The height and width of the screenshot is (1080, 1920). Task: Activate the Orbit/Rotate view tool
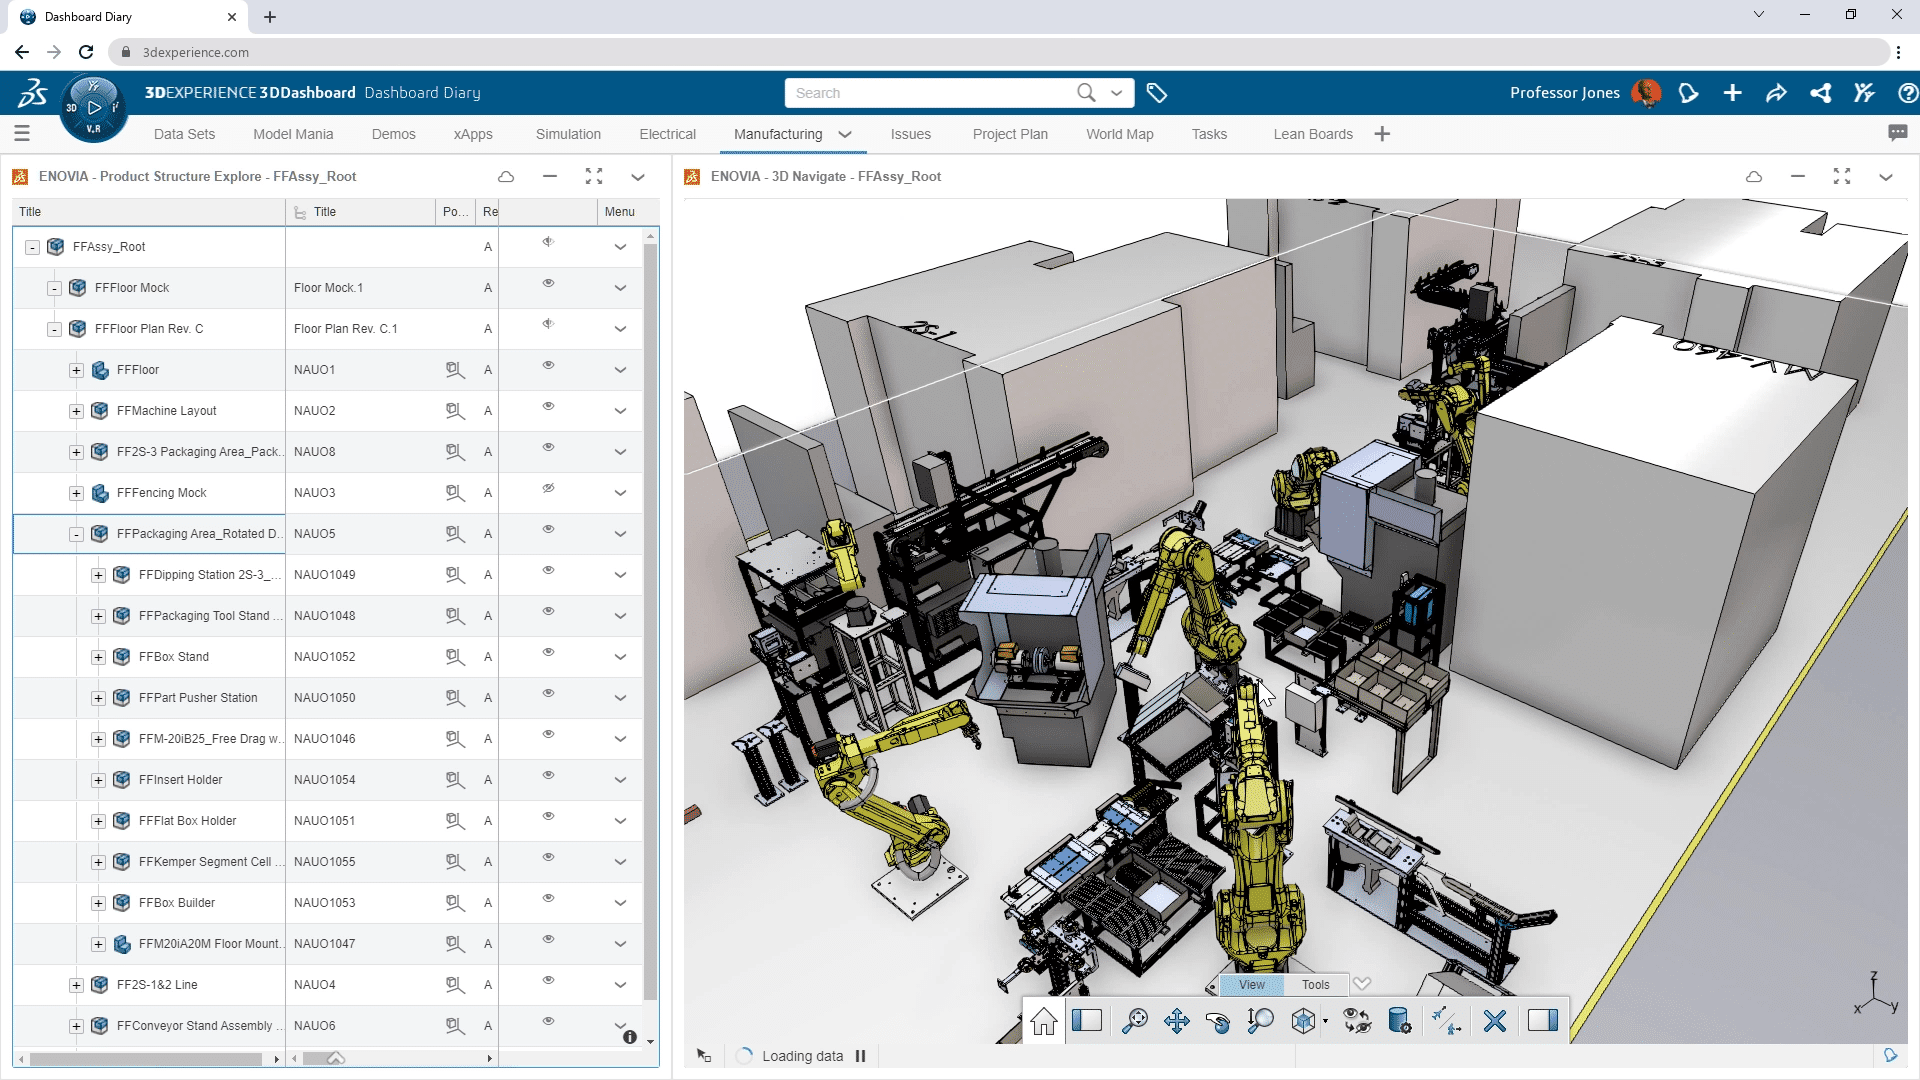(1216, 1021)
